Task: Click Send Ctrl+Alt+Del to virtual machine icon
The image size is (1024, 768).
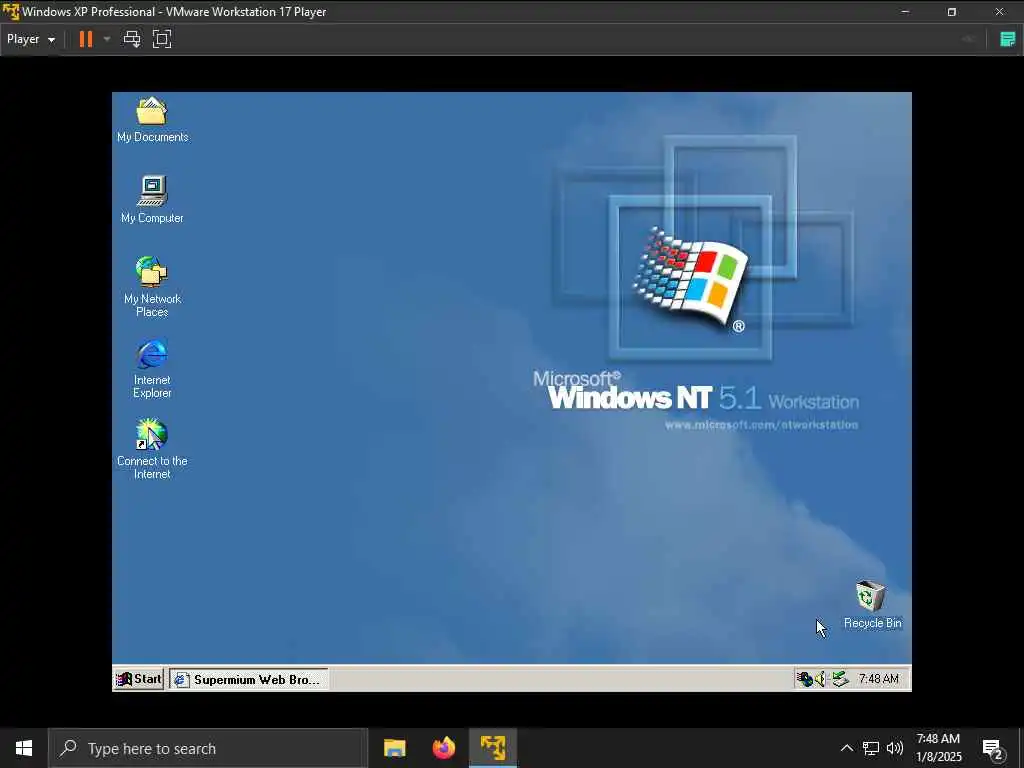Action: [x=132, y=39]
